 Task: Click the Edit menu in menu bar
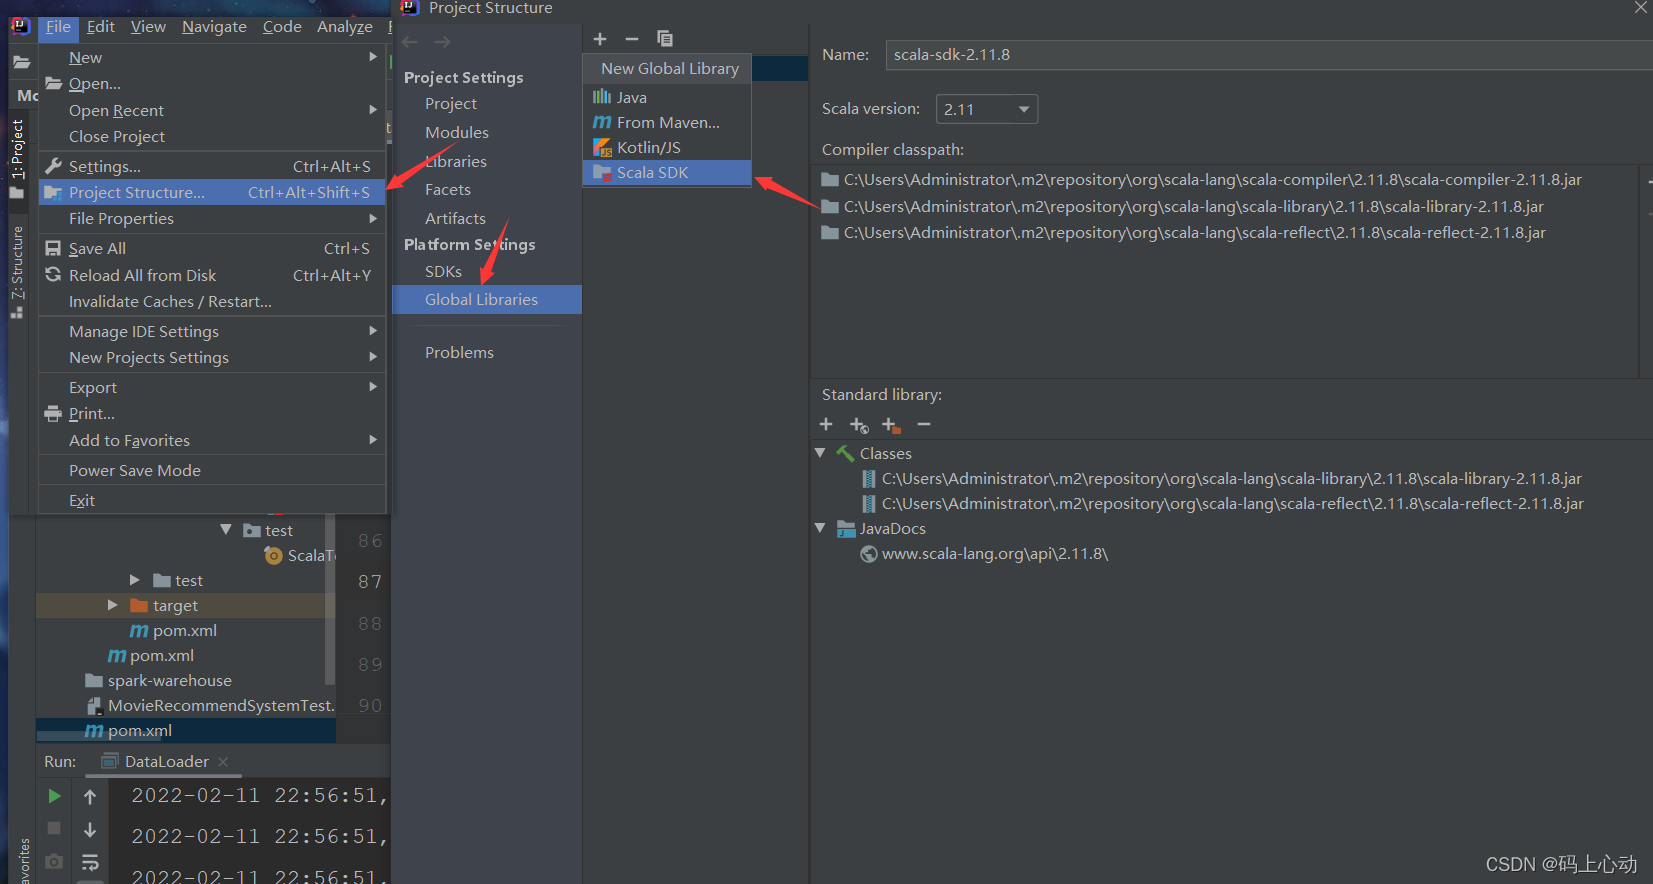click(x=101, y=27)
